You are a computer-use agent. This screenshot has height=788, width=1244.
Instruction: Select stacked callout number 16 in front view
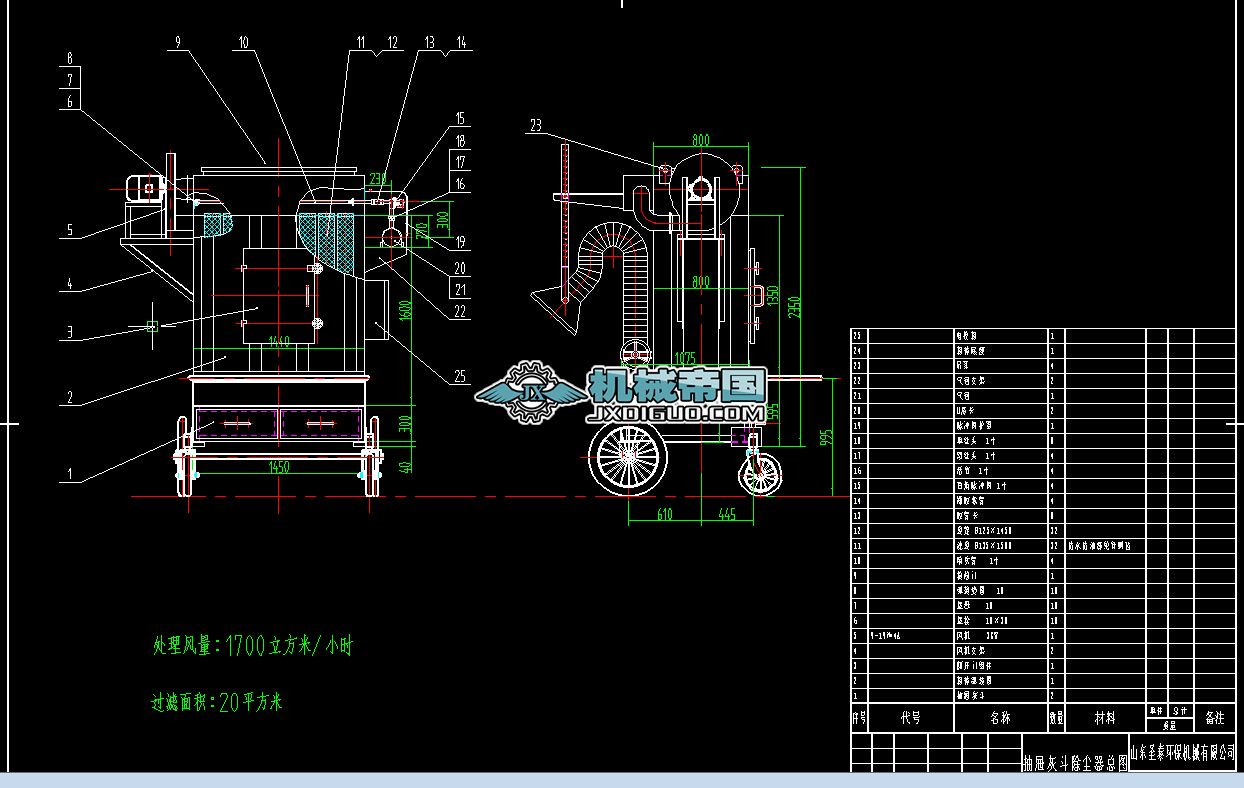coord(460,184)
